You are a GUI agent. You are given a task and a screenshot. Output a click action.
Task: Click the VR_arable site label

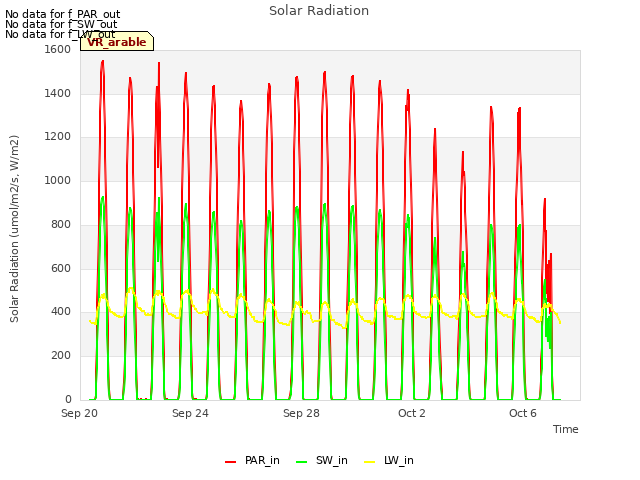tap(117, 42)
